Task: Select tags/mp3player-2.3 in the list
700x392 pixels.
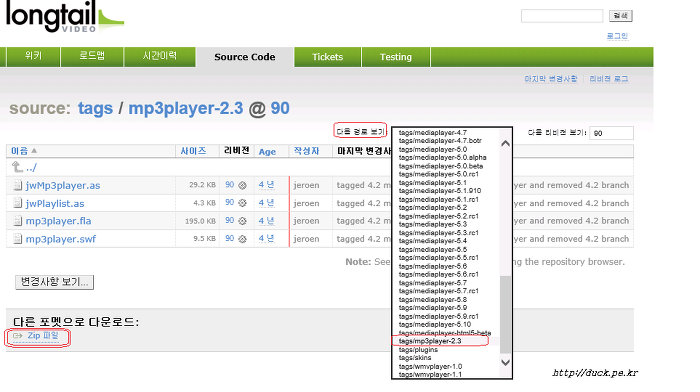Action: 430,341
